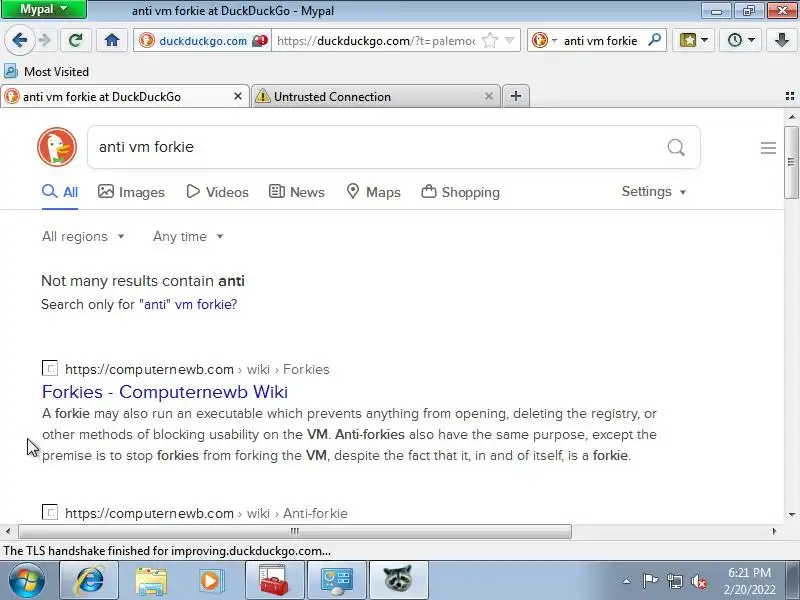Expand the Any time filter
This screenshot has height=600, width=800.
(188, 237)
